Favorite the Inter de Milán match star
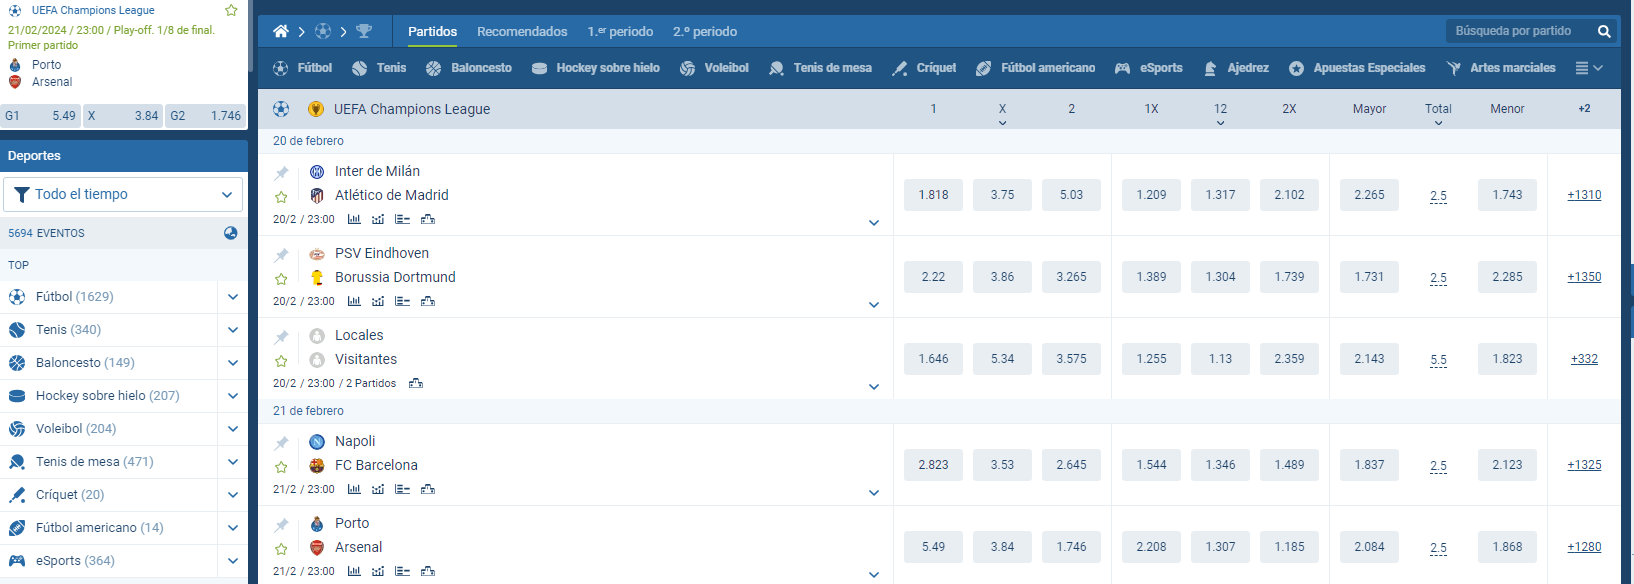 coord(281,197)
